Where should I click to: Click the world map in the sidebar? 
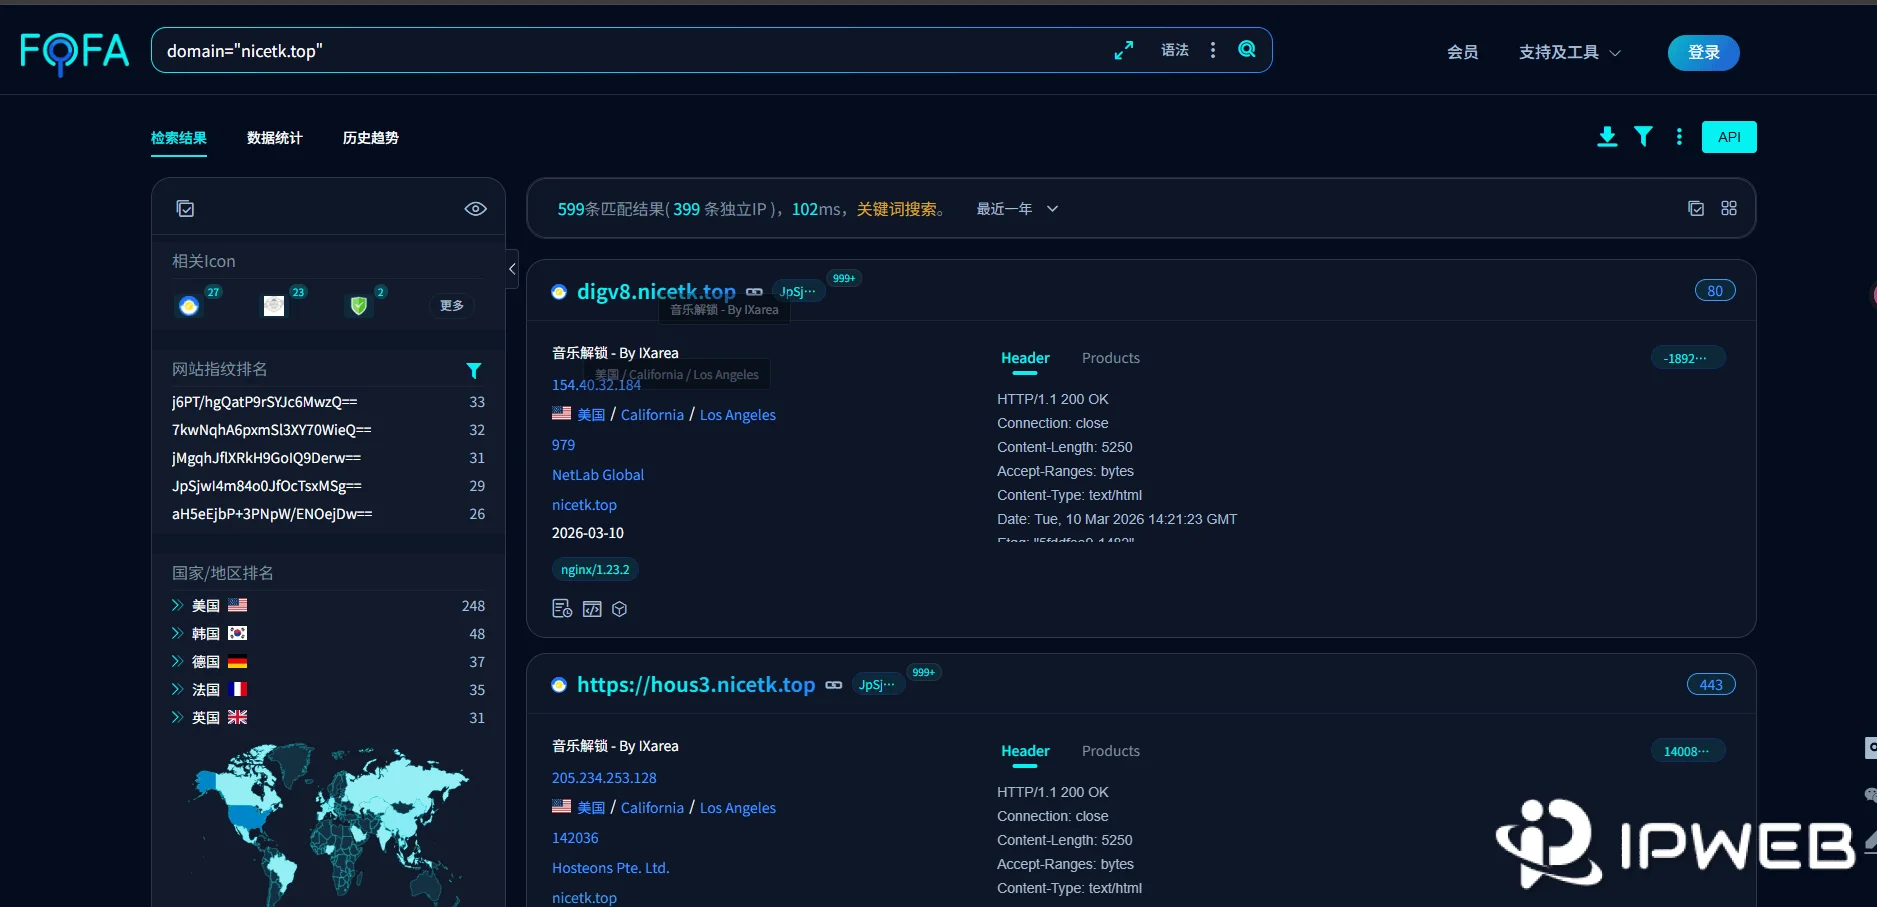(x=328, y=820)
